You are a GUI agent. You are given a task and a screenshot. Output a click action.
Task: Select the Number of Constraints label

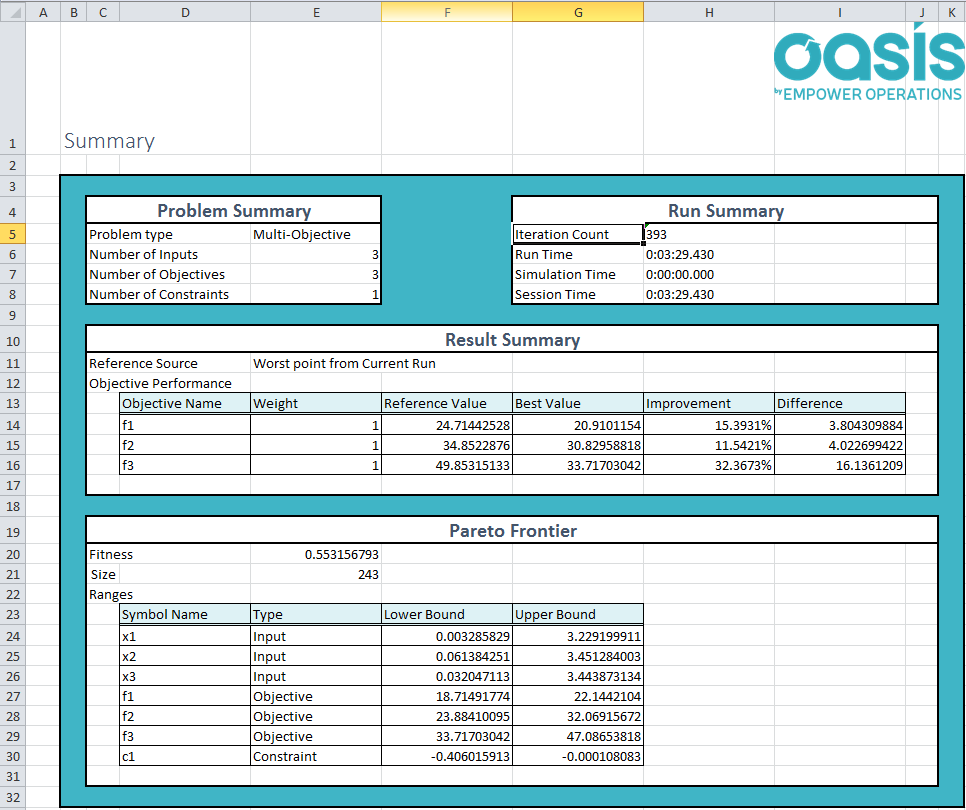point(159,294)
